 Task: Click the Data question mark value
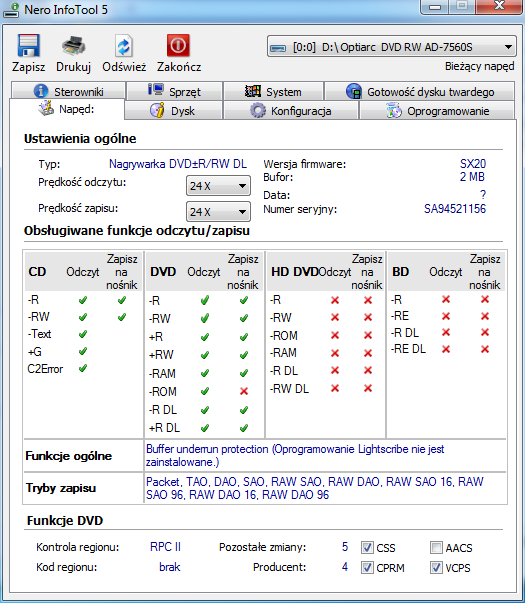tap(483, 195)
